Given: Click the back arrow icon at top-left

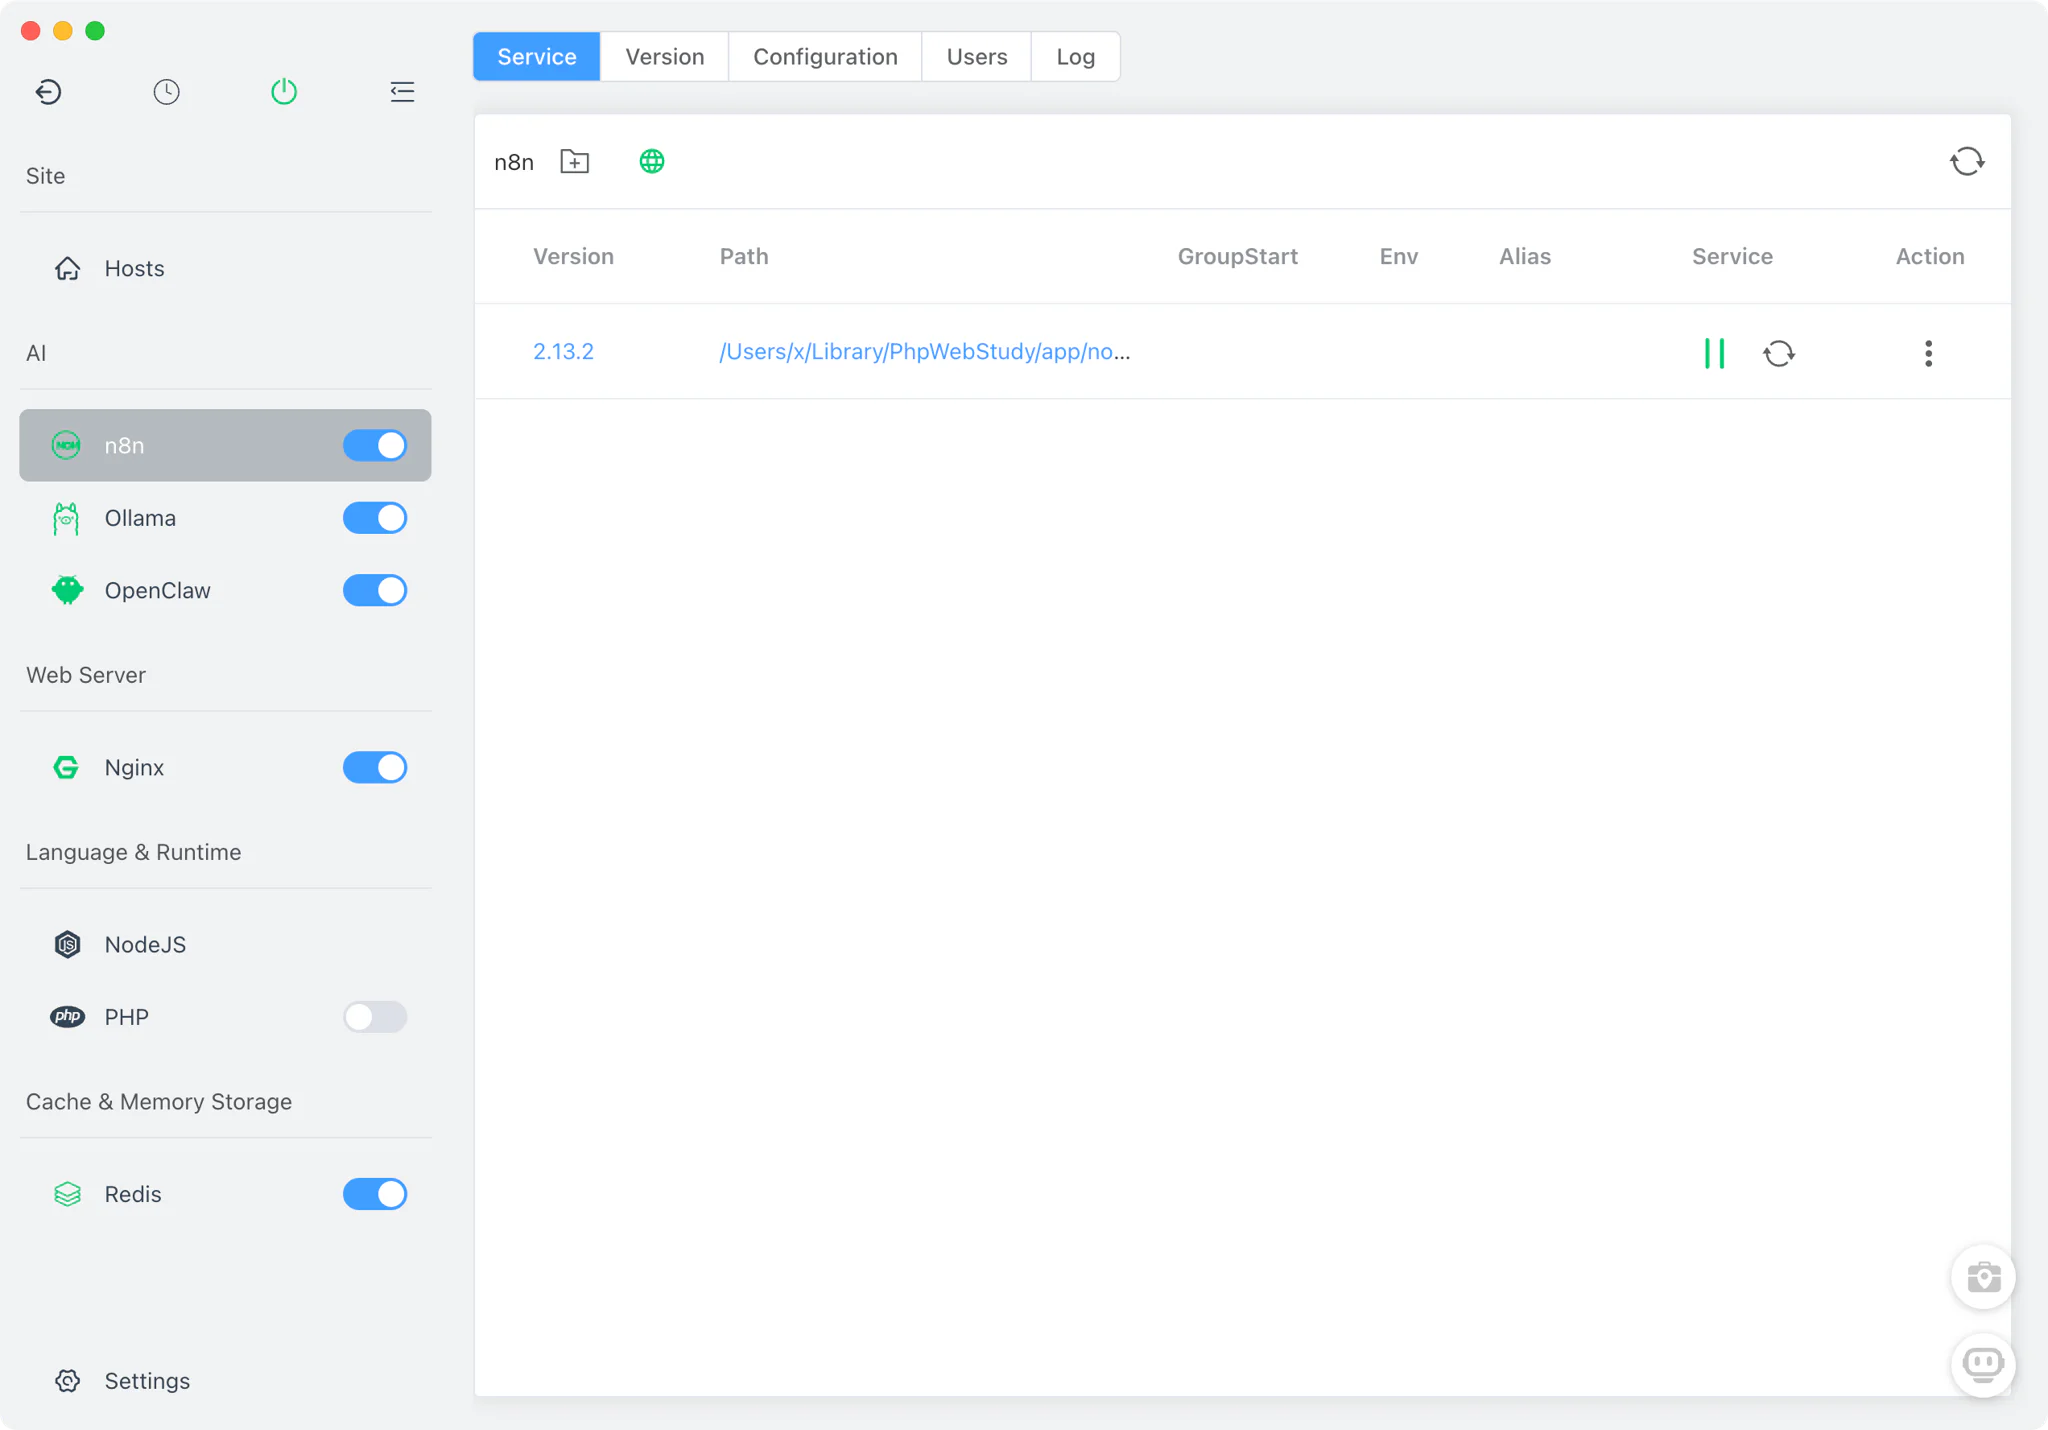Looking at the screenshot, I should point(48,92).
